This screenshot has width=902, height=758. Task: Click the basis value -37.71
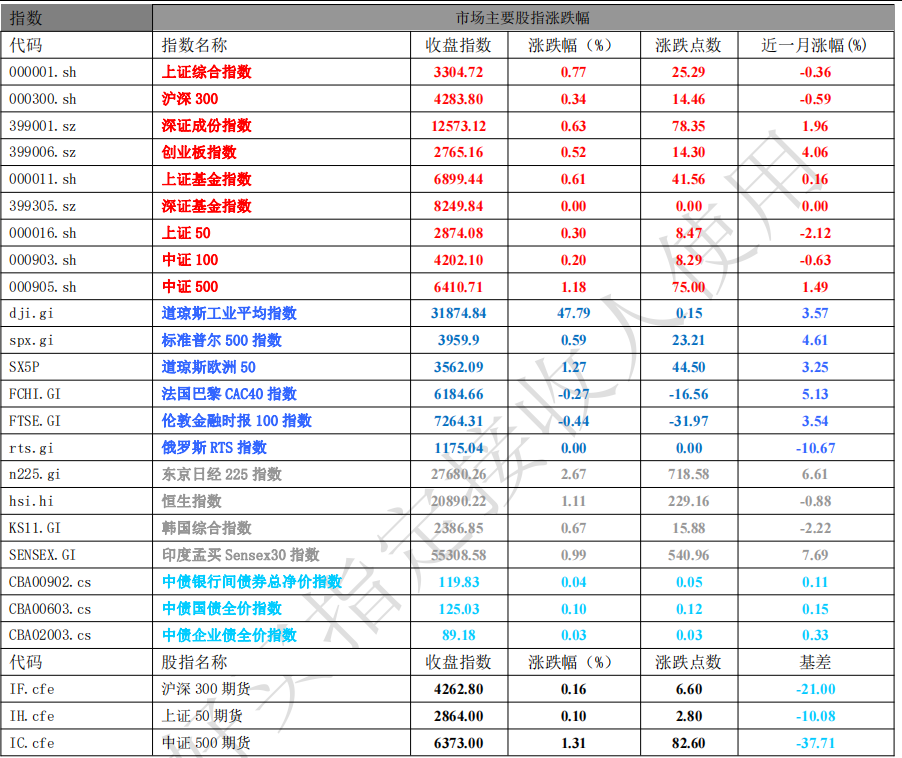pyautogui.click(x=814, y=743)
